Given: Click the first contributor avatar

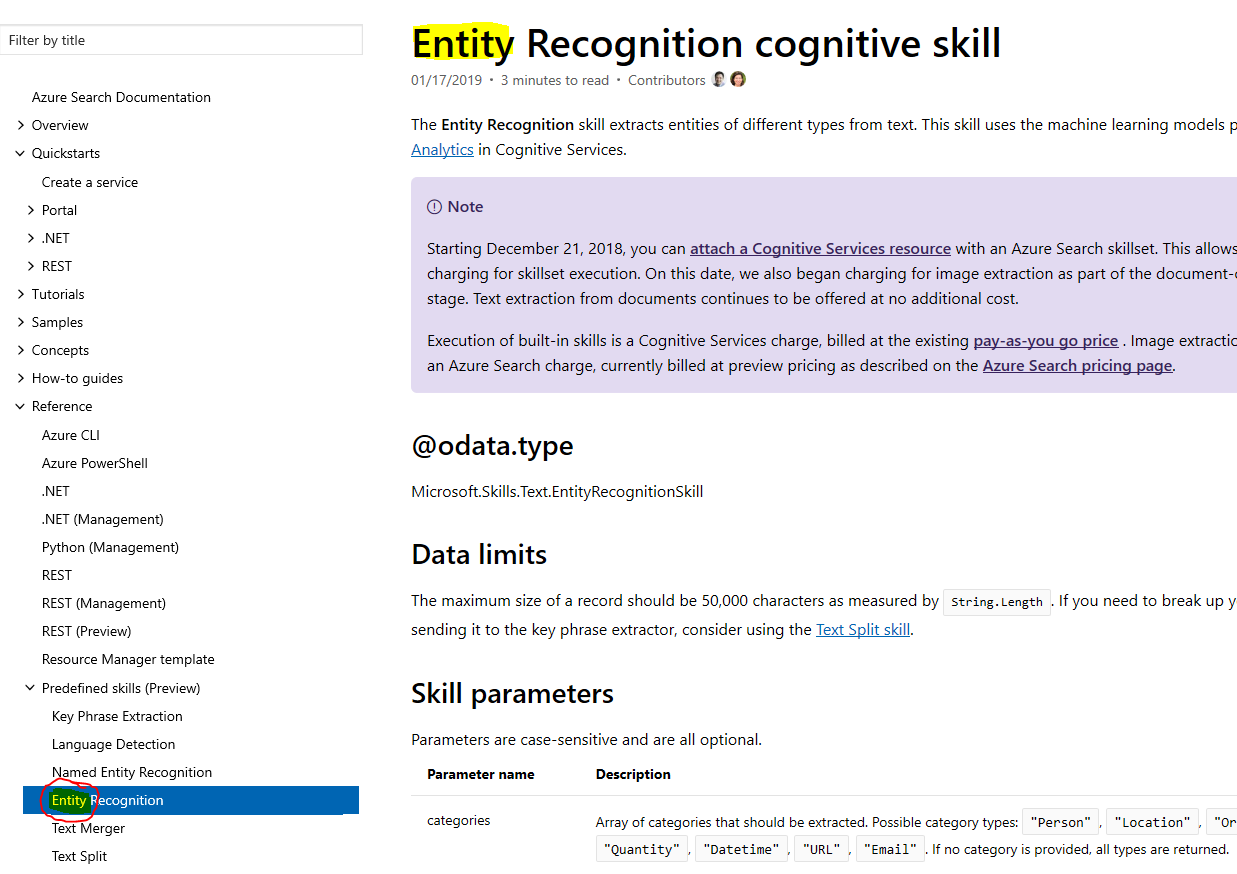Looking at the screenshot, I should (718, 79).
